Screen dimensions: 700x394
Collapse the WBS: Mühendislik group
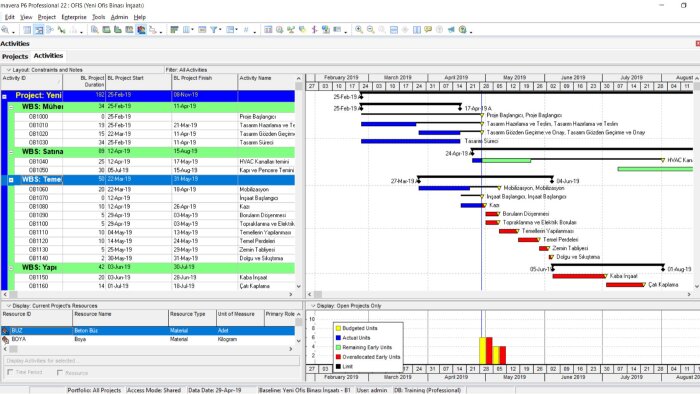12,108
